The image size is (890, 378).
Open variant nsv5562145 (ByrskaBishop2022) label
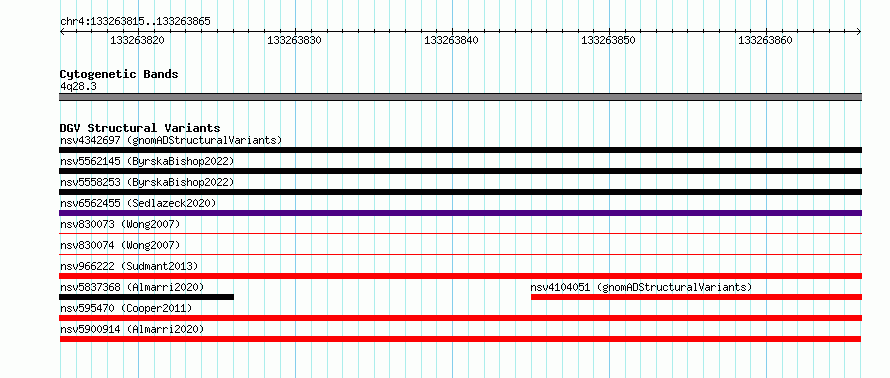coord(147,161)
